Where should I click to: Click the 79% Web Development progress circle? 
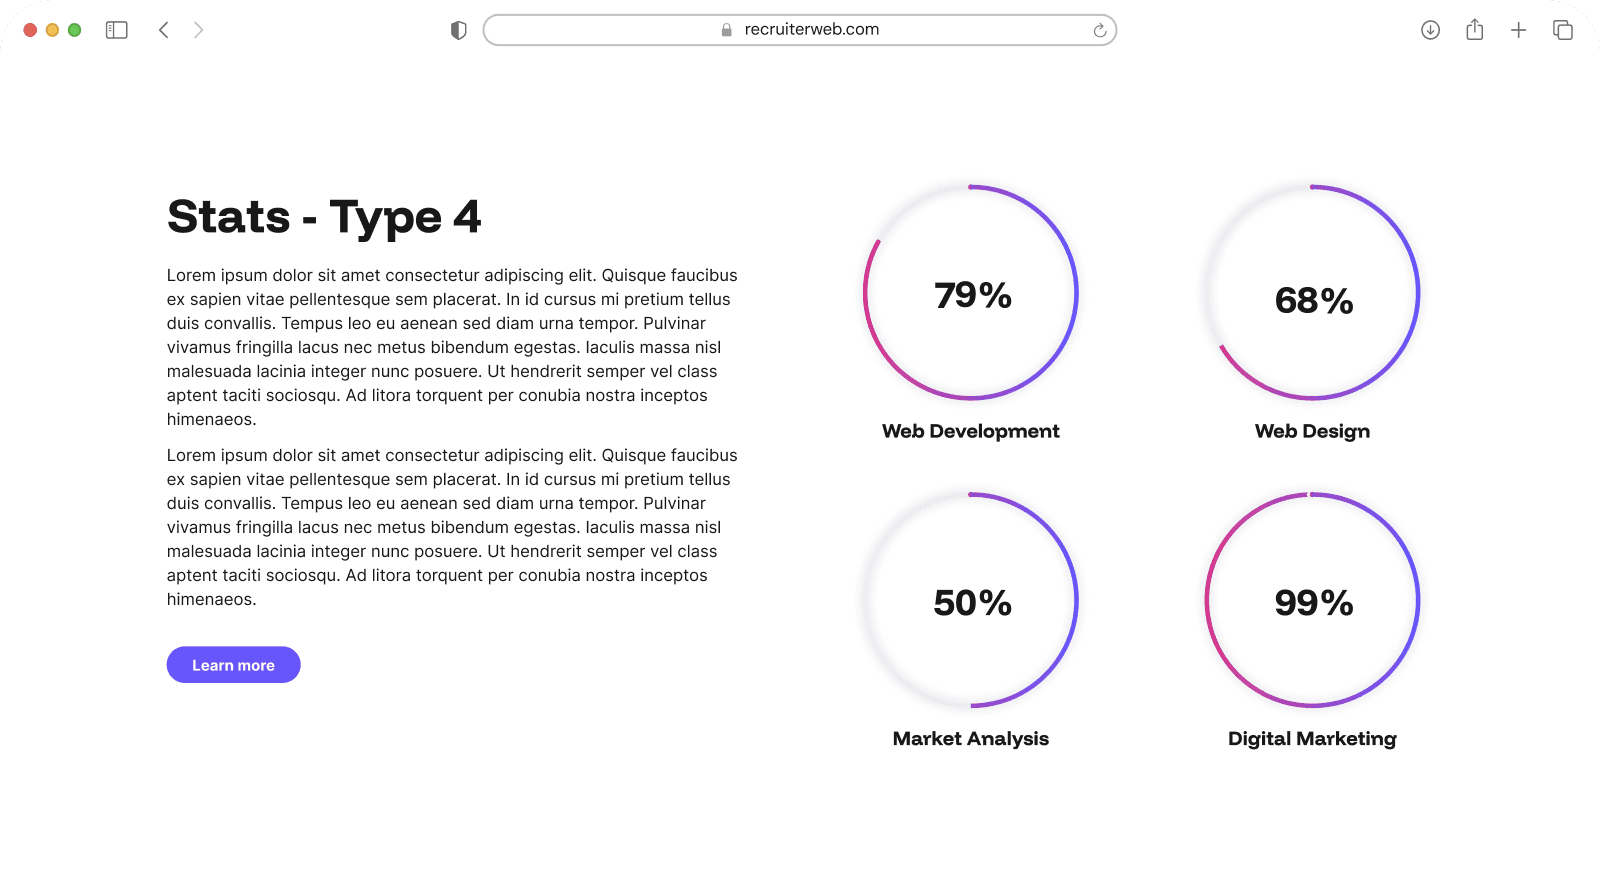point(970,294)
